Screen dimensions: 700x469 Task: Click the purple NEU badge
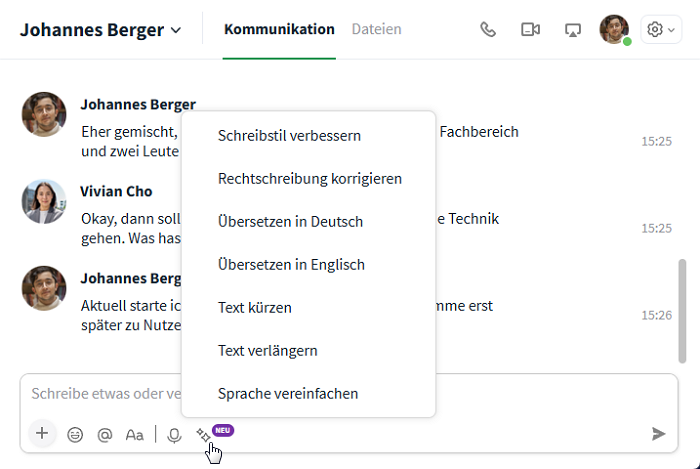[x=223, y=430]
